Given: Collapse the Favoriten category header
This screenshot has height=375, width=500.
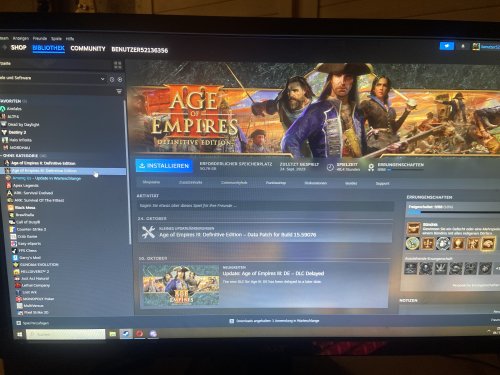Looking at the screenshot, I should [x=13, y=101].
